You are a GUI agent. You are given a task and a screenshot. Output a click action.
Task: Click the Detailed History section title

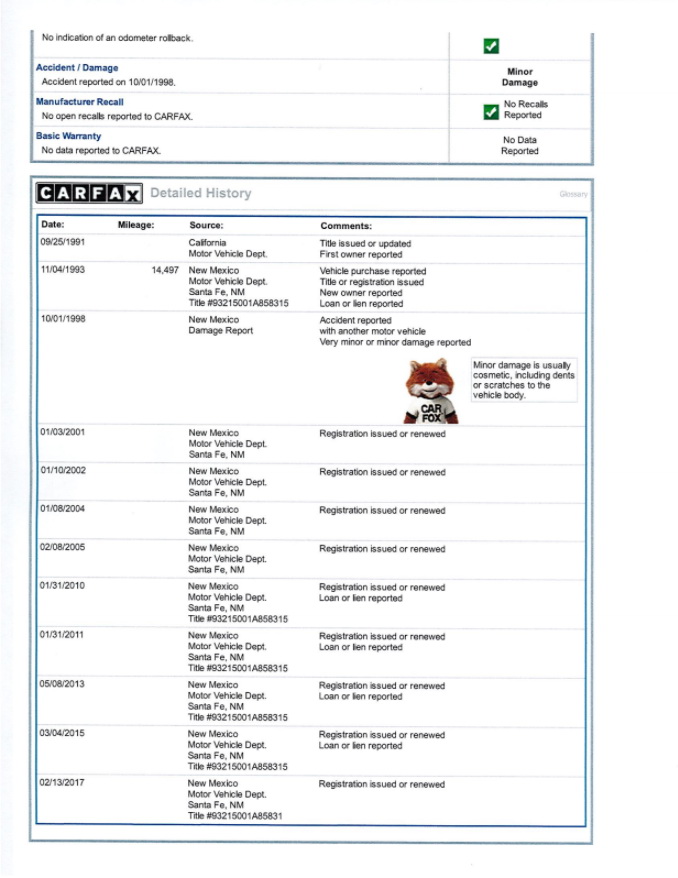[200, 193]
